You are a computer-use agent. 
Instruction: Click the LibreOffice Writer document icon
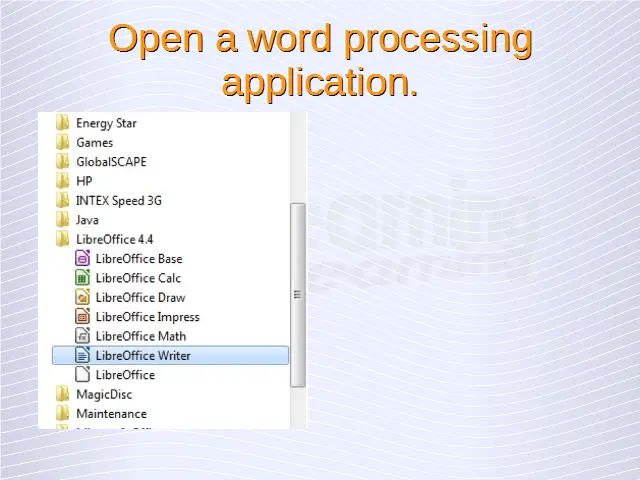[83, 355]
